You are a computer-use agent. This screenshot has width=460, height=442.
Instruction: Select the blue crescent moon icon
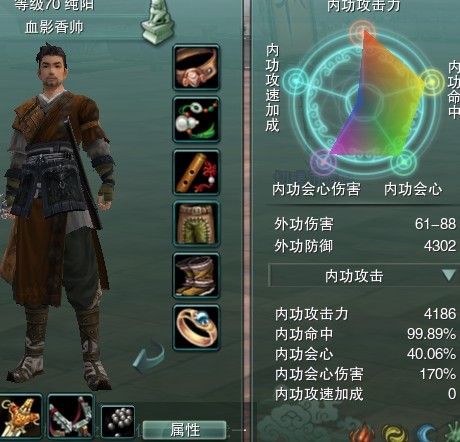pos(428,433)
